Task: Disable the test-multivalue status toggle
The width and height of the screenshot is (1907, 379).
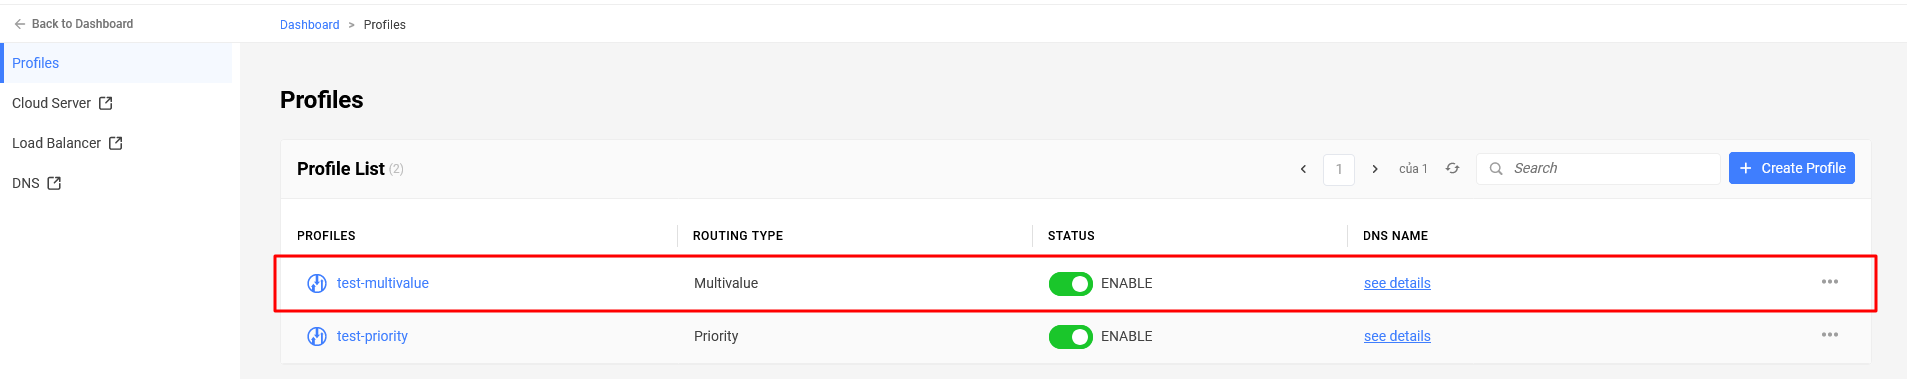Action: 1071,284
